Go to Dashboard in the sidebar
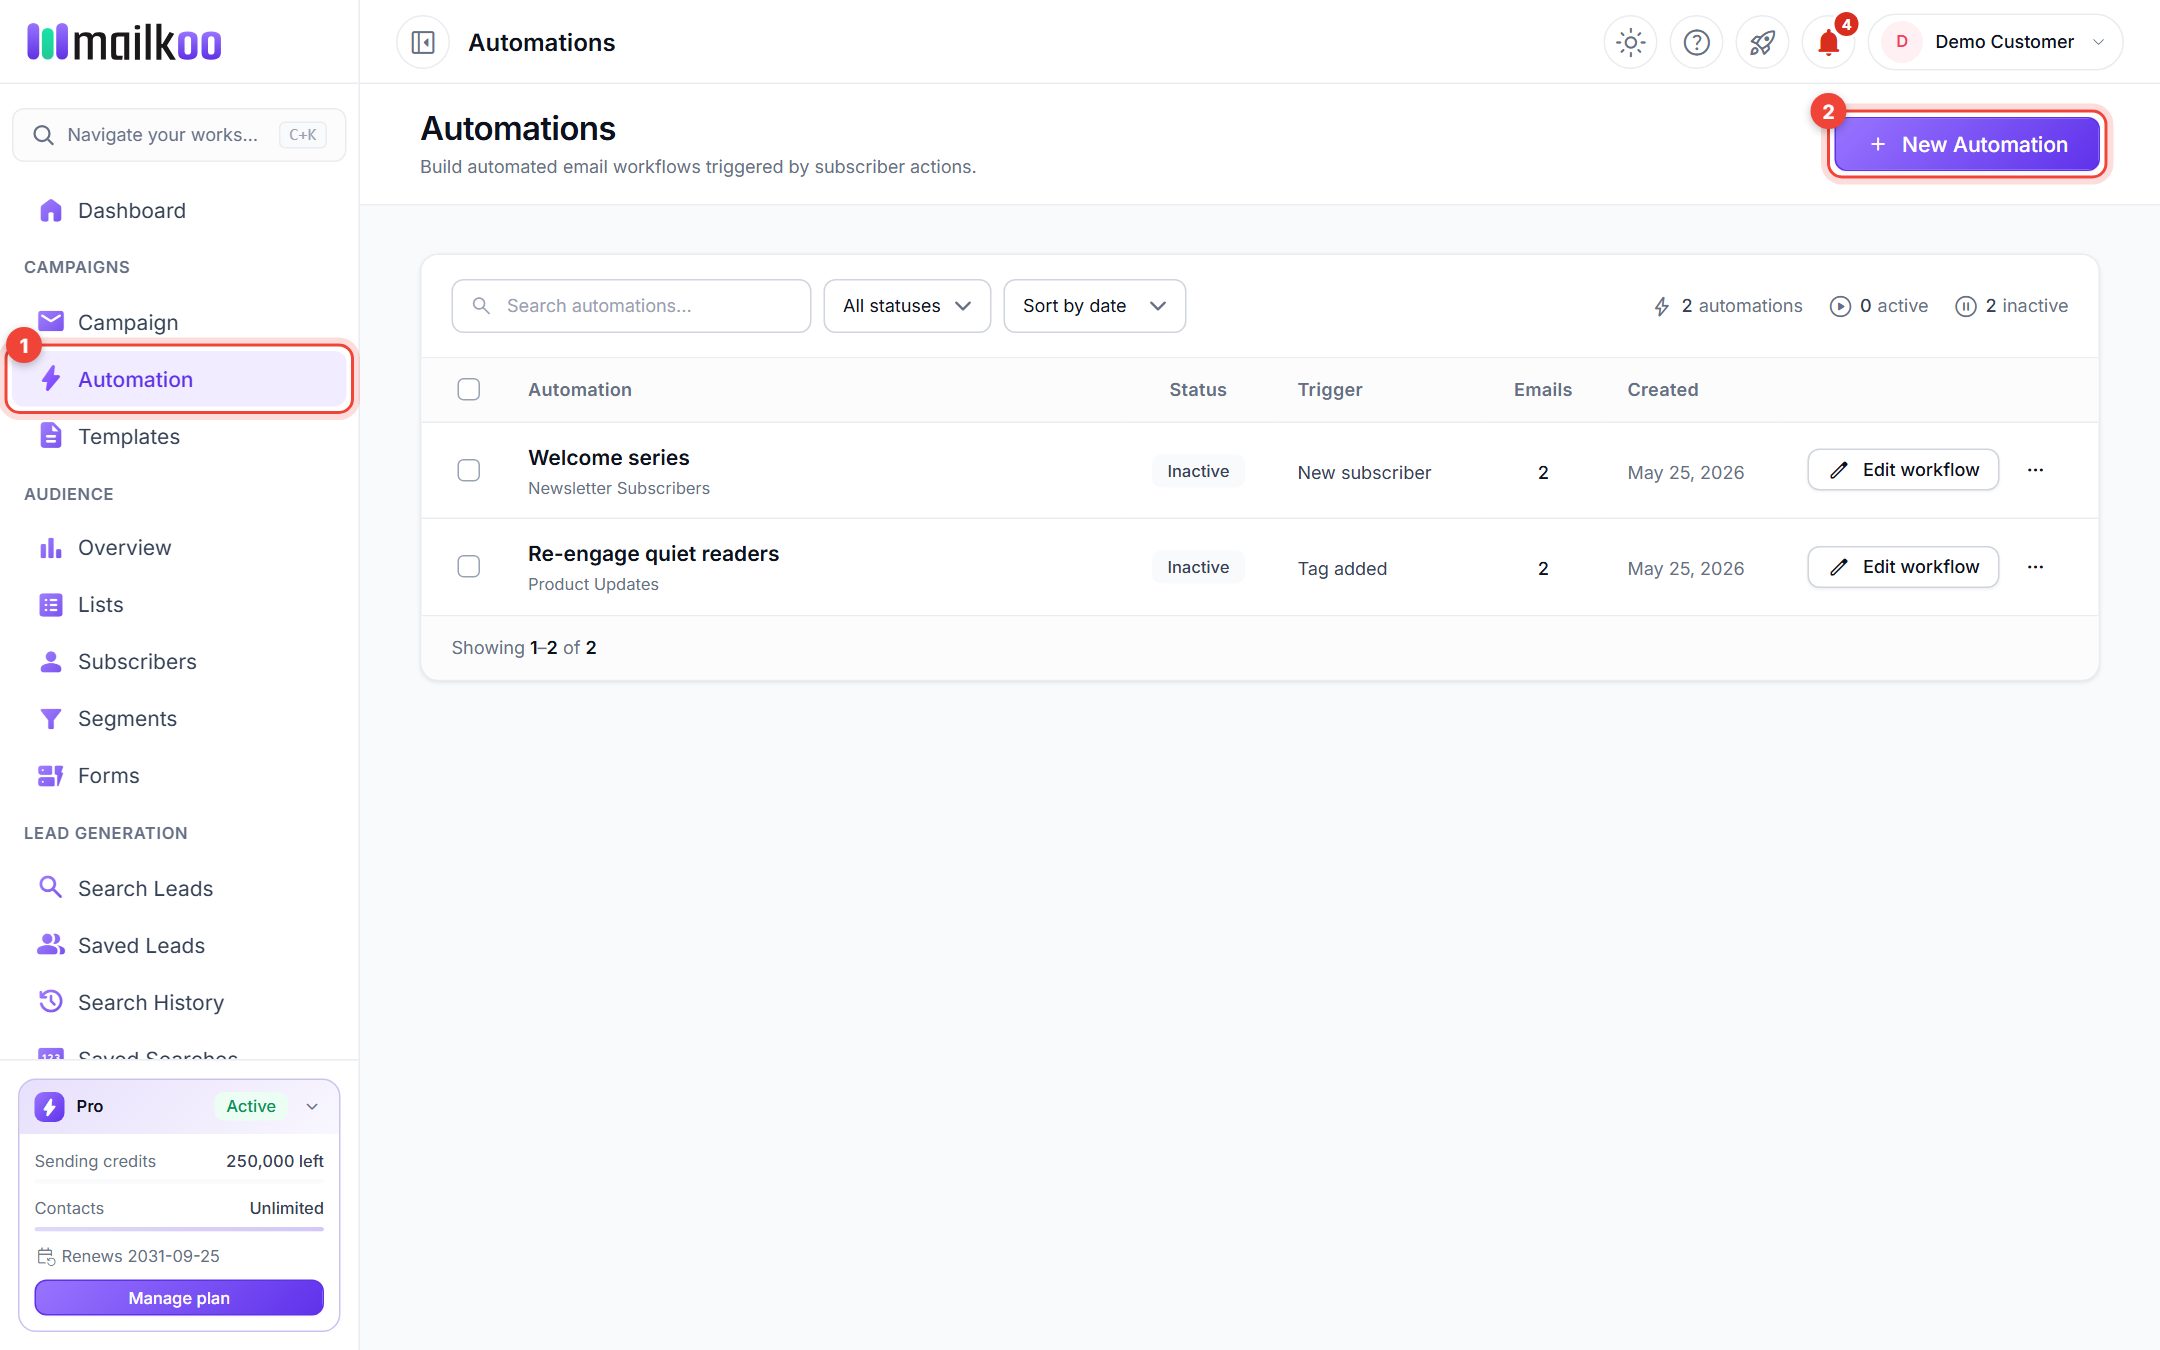 tap(179, 210)
